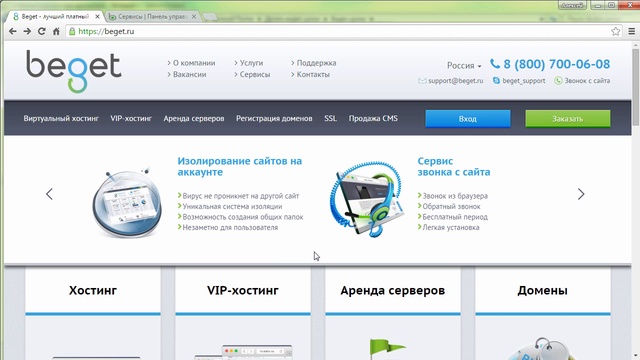Open Вакансии link
The height and width of the screenshot is (360, 640).
point(189,74)
